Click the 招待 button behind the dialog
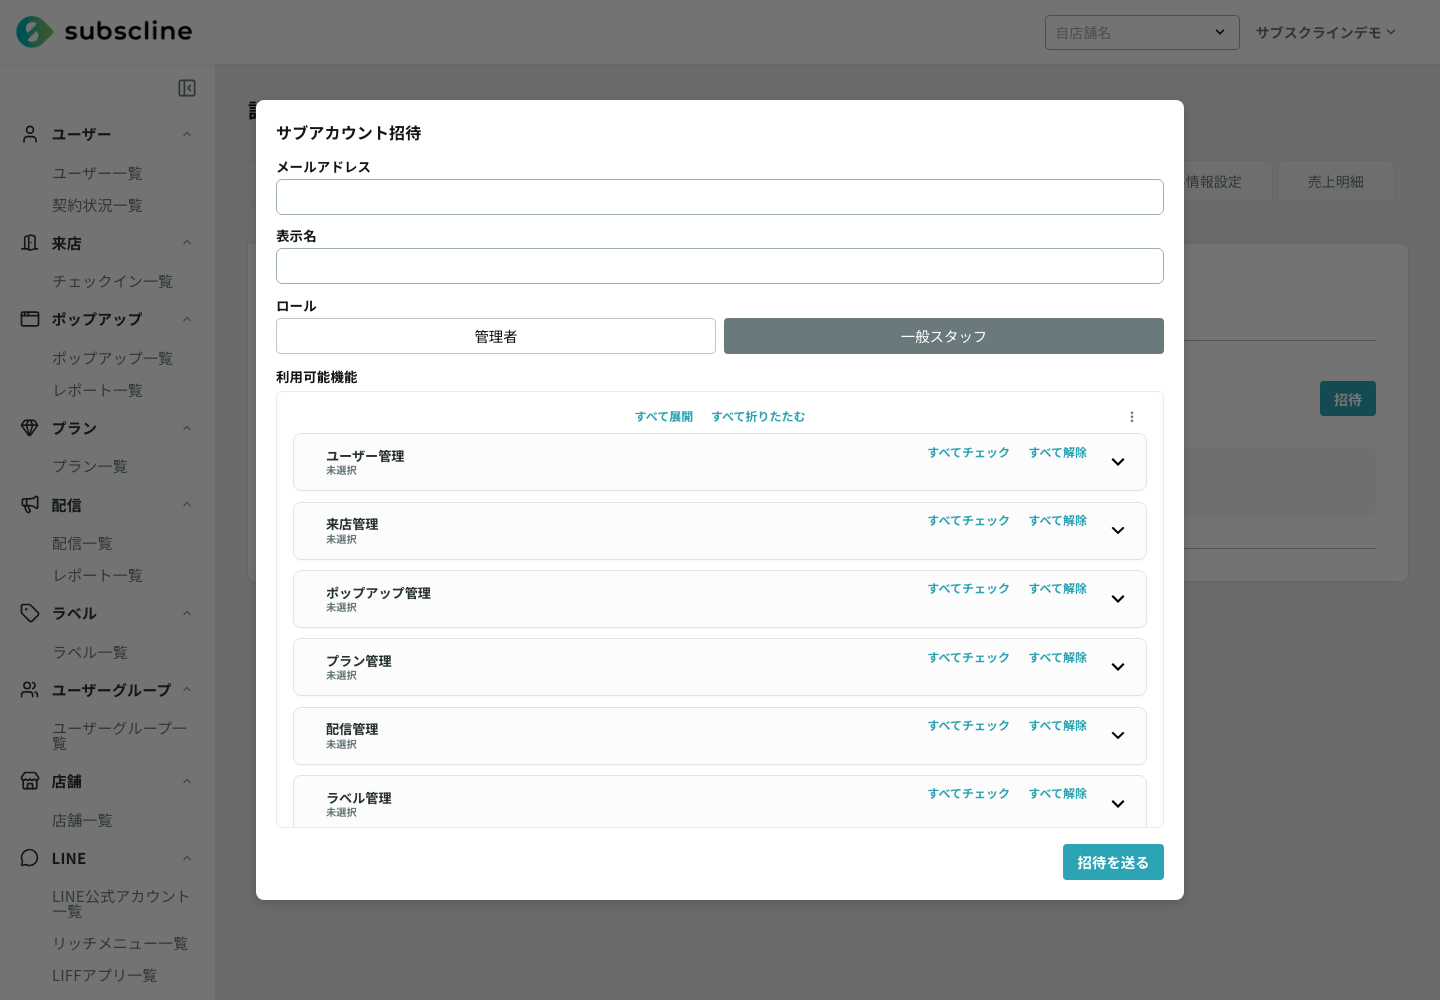The height and width of the screenshot is (1000, 1440). 1348,399
